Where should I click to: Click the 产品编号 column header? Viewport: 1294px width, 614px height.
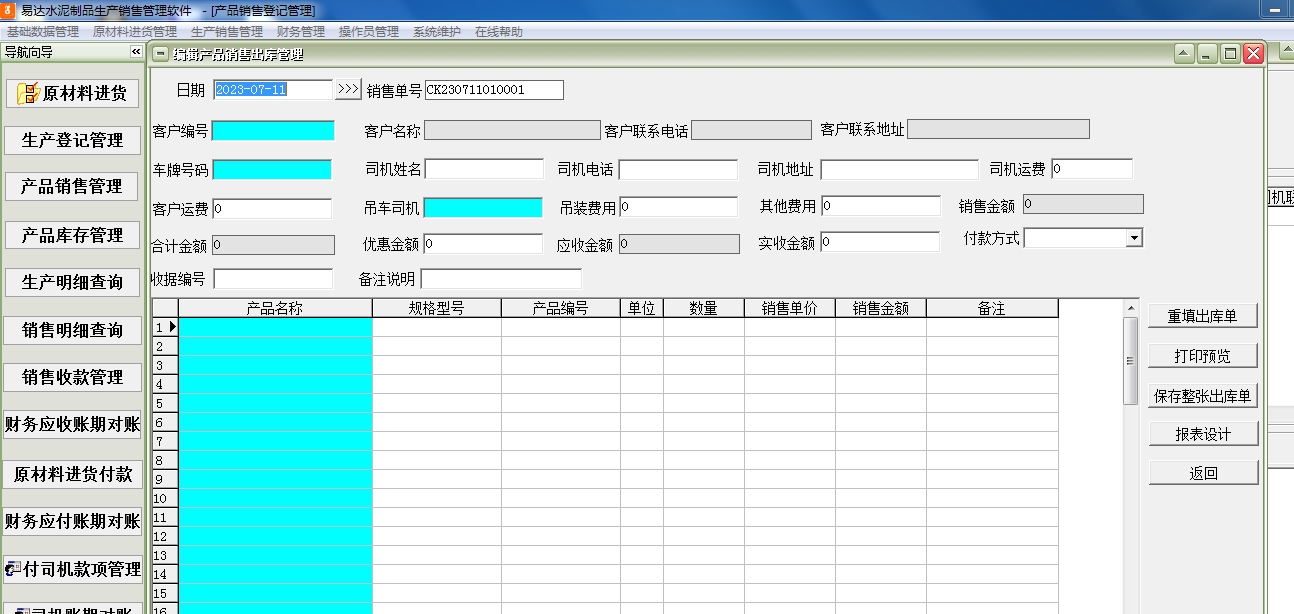coord(561,309)
